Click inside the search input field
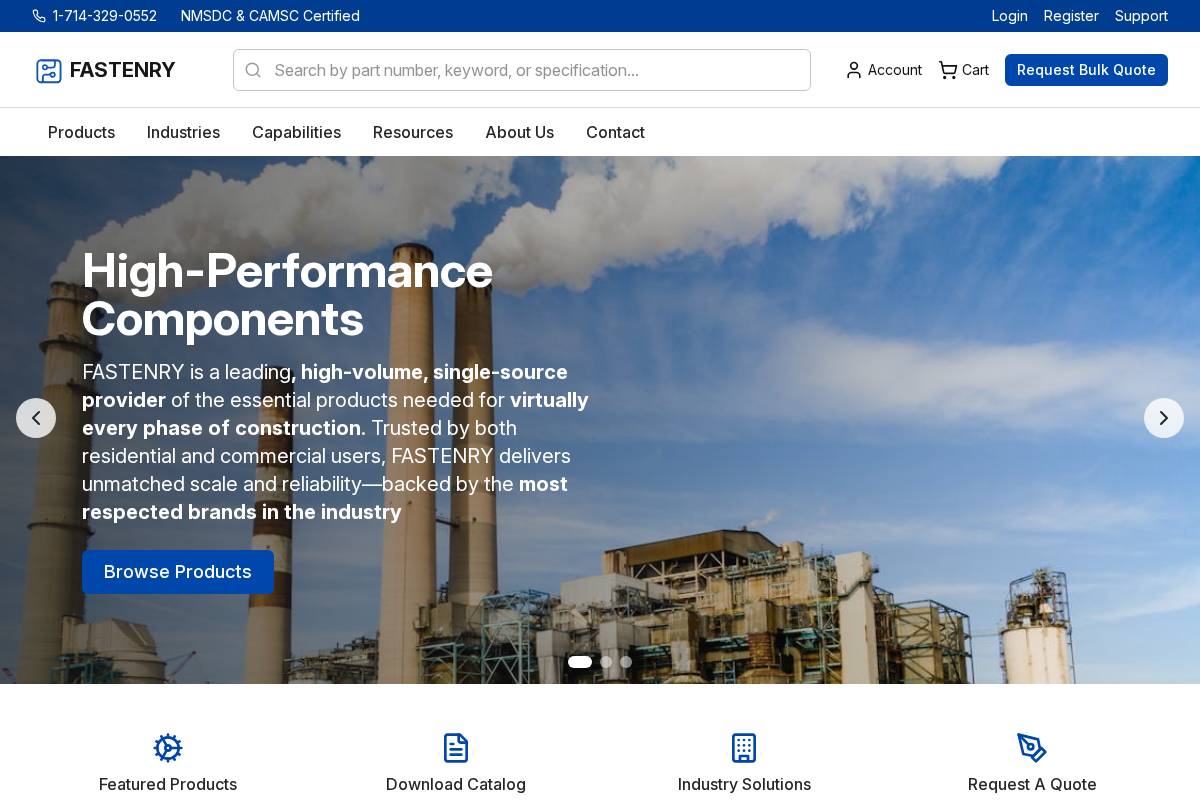Screen dimensions: 1200x800 [520, 70]
